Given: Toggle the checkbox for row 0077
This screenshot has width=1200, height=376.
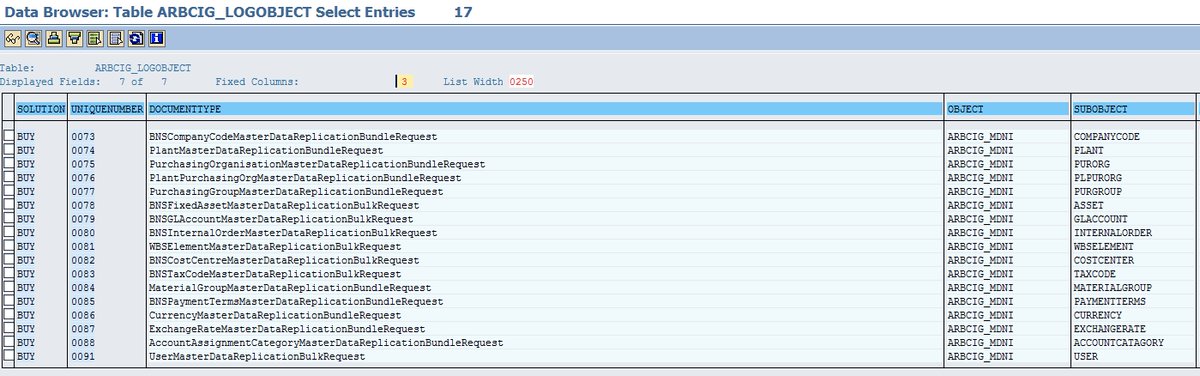Looking at the screenshot, I should [x=9, y=191].
